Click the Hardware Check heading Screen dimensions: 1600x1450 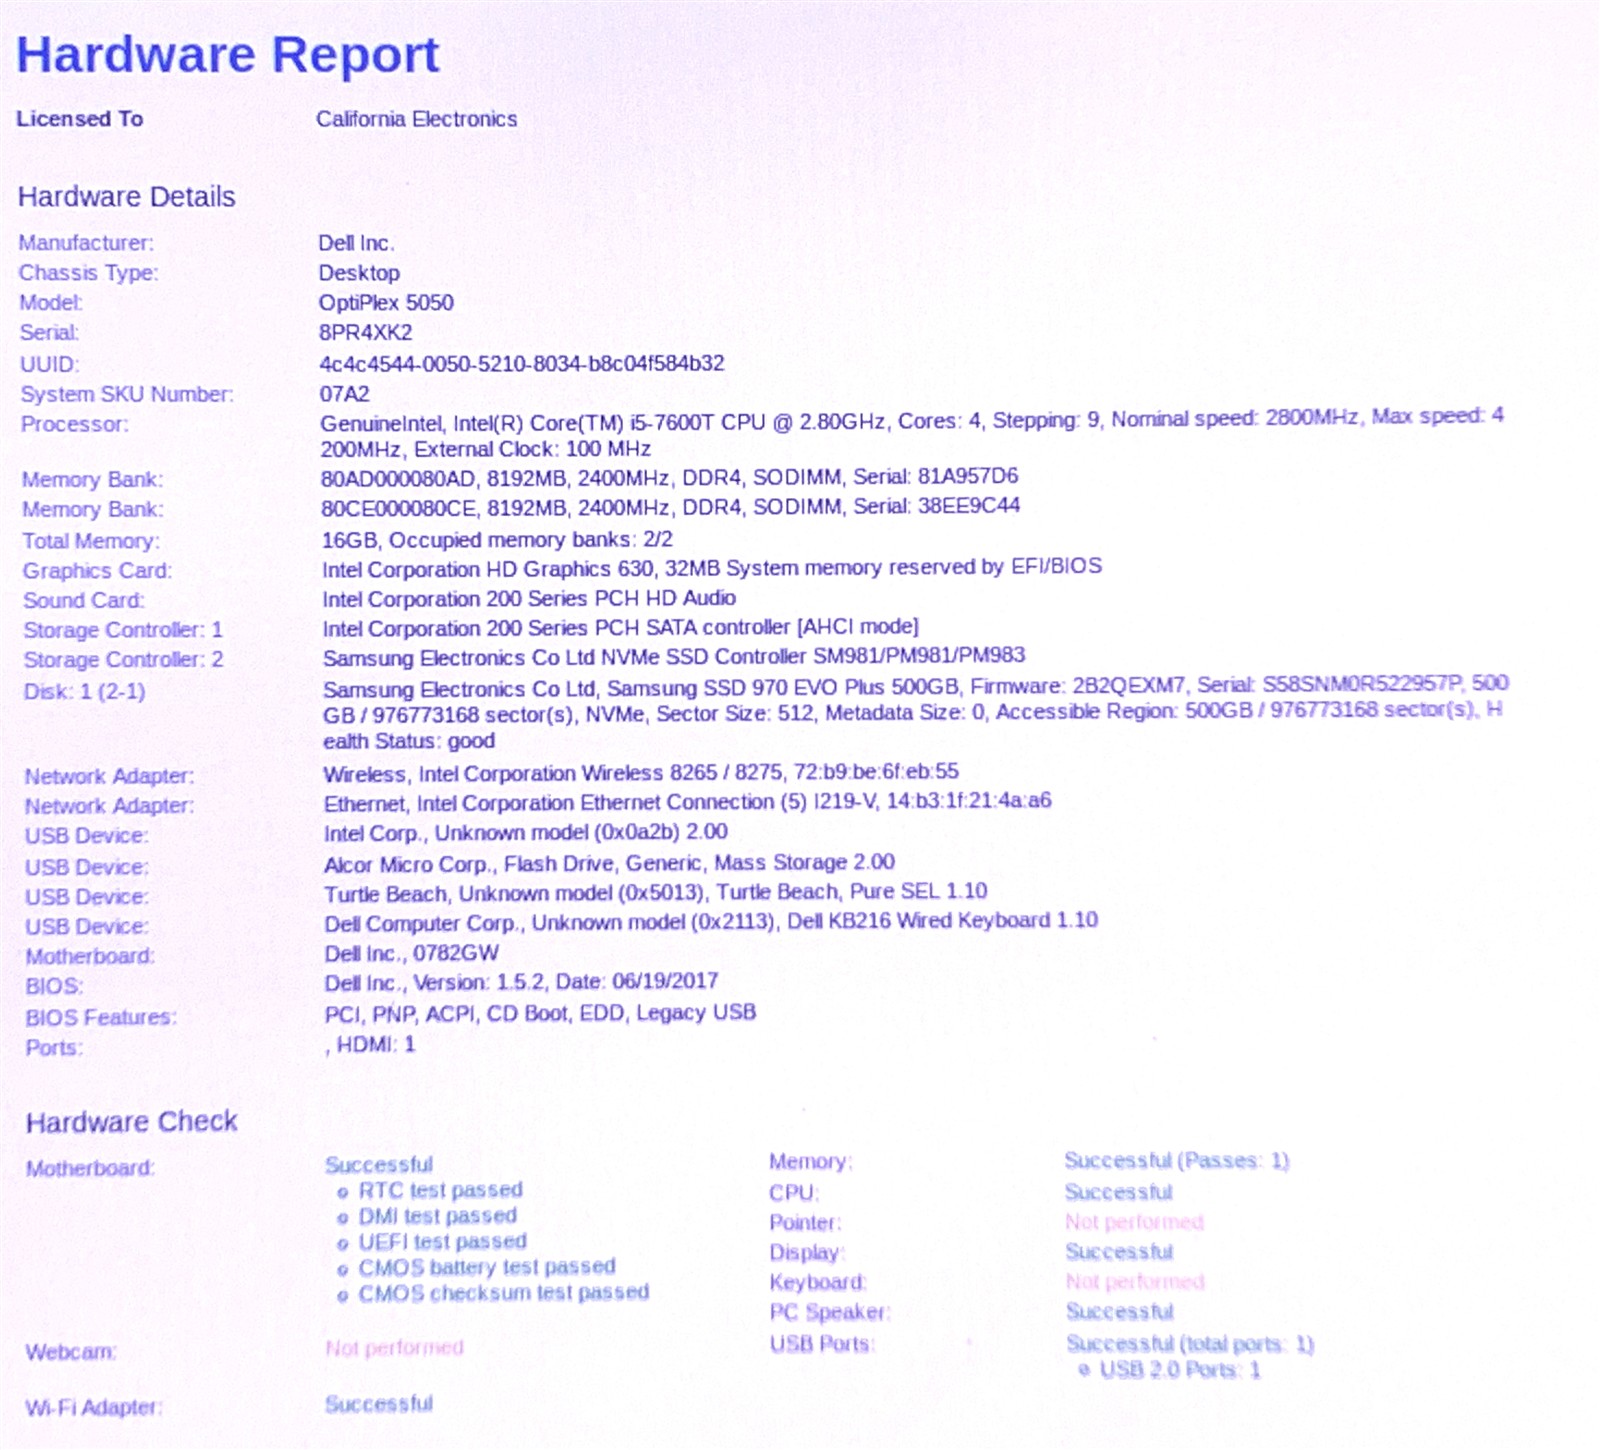(132, 1122)
